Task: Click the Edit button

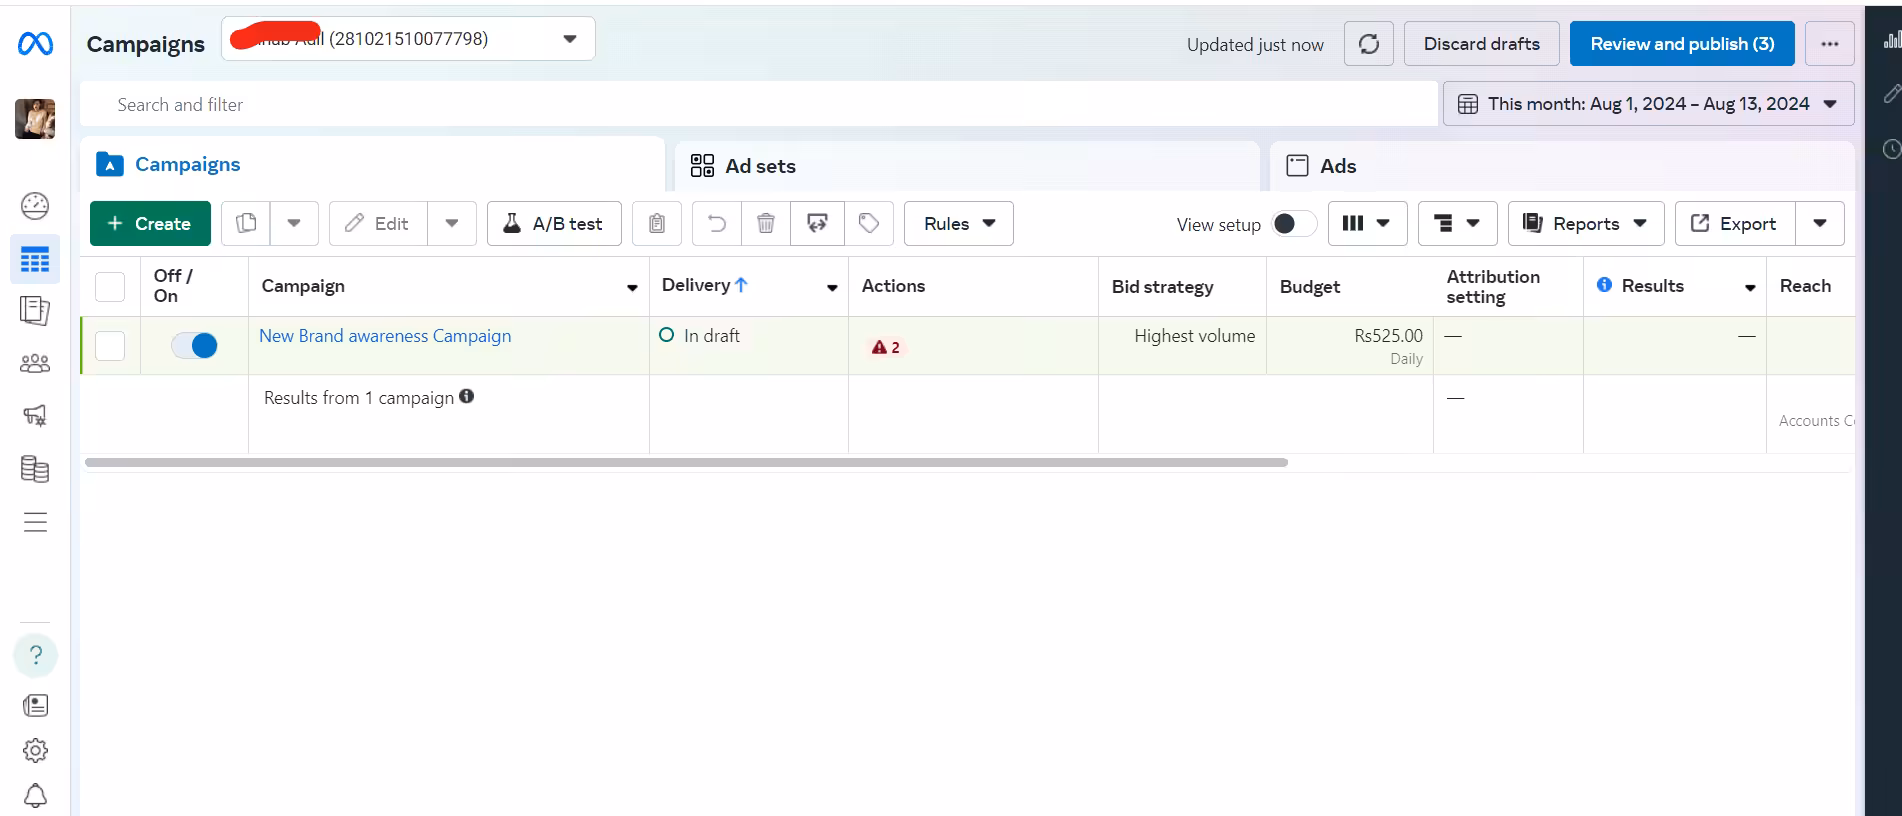Action: [378, 223]
